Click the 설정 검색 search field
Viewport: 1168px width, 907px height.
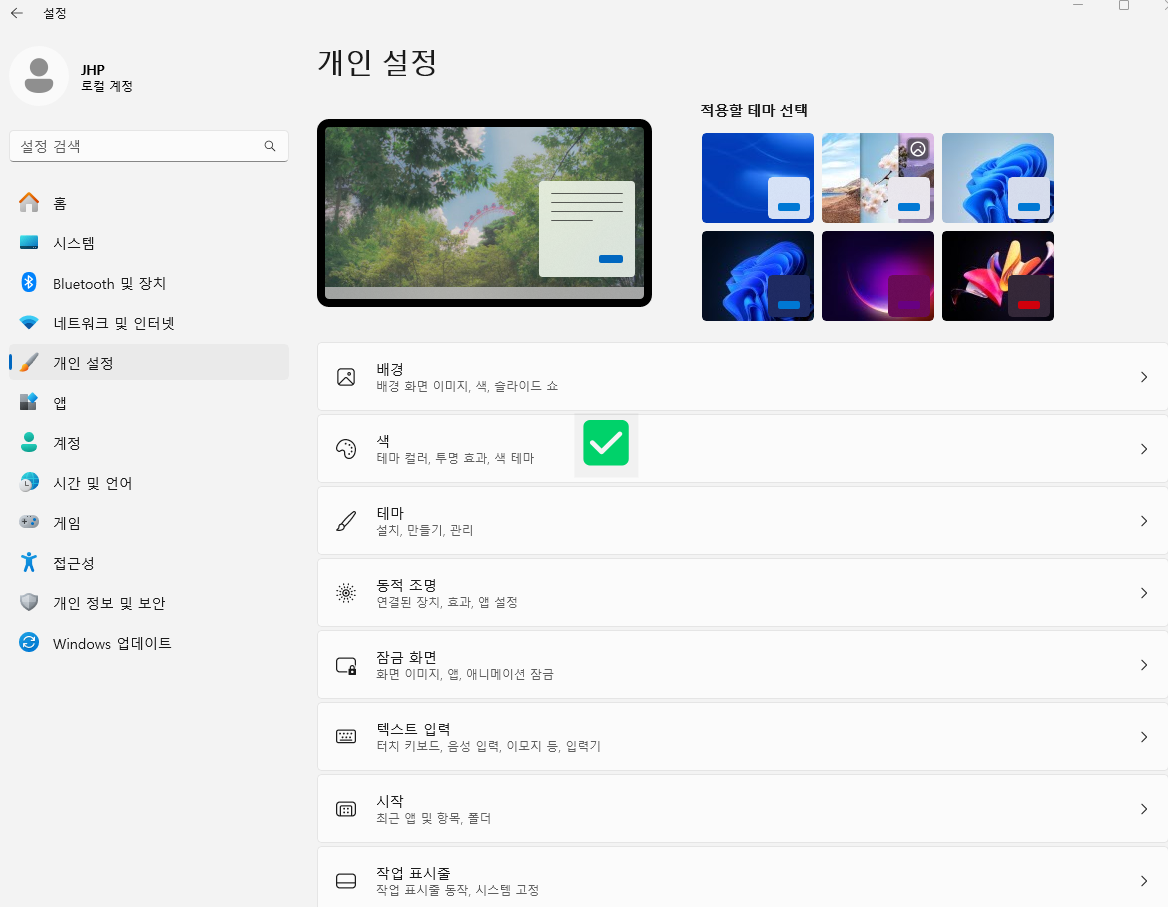tap(149, 146)
